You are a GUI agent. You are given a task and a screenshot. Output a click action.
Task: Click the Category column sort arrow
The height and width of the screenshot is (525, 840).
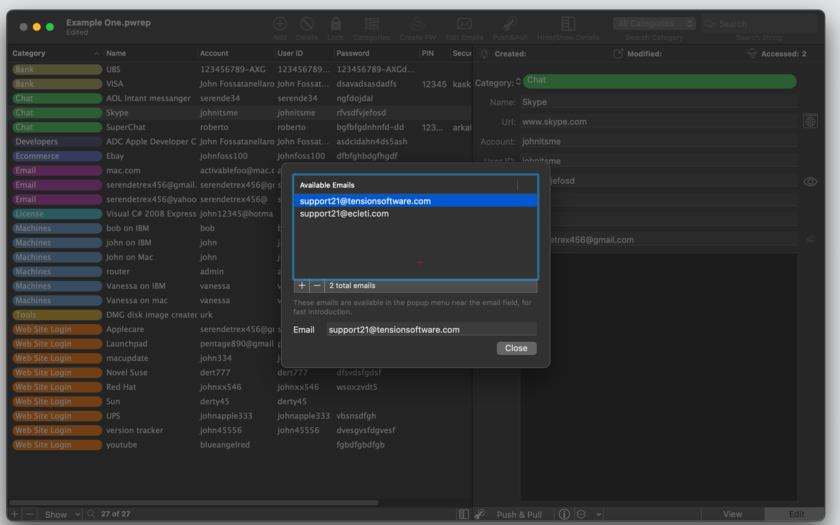pyautogui.click(x=96, y=54)
